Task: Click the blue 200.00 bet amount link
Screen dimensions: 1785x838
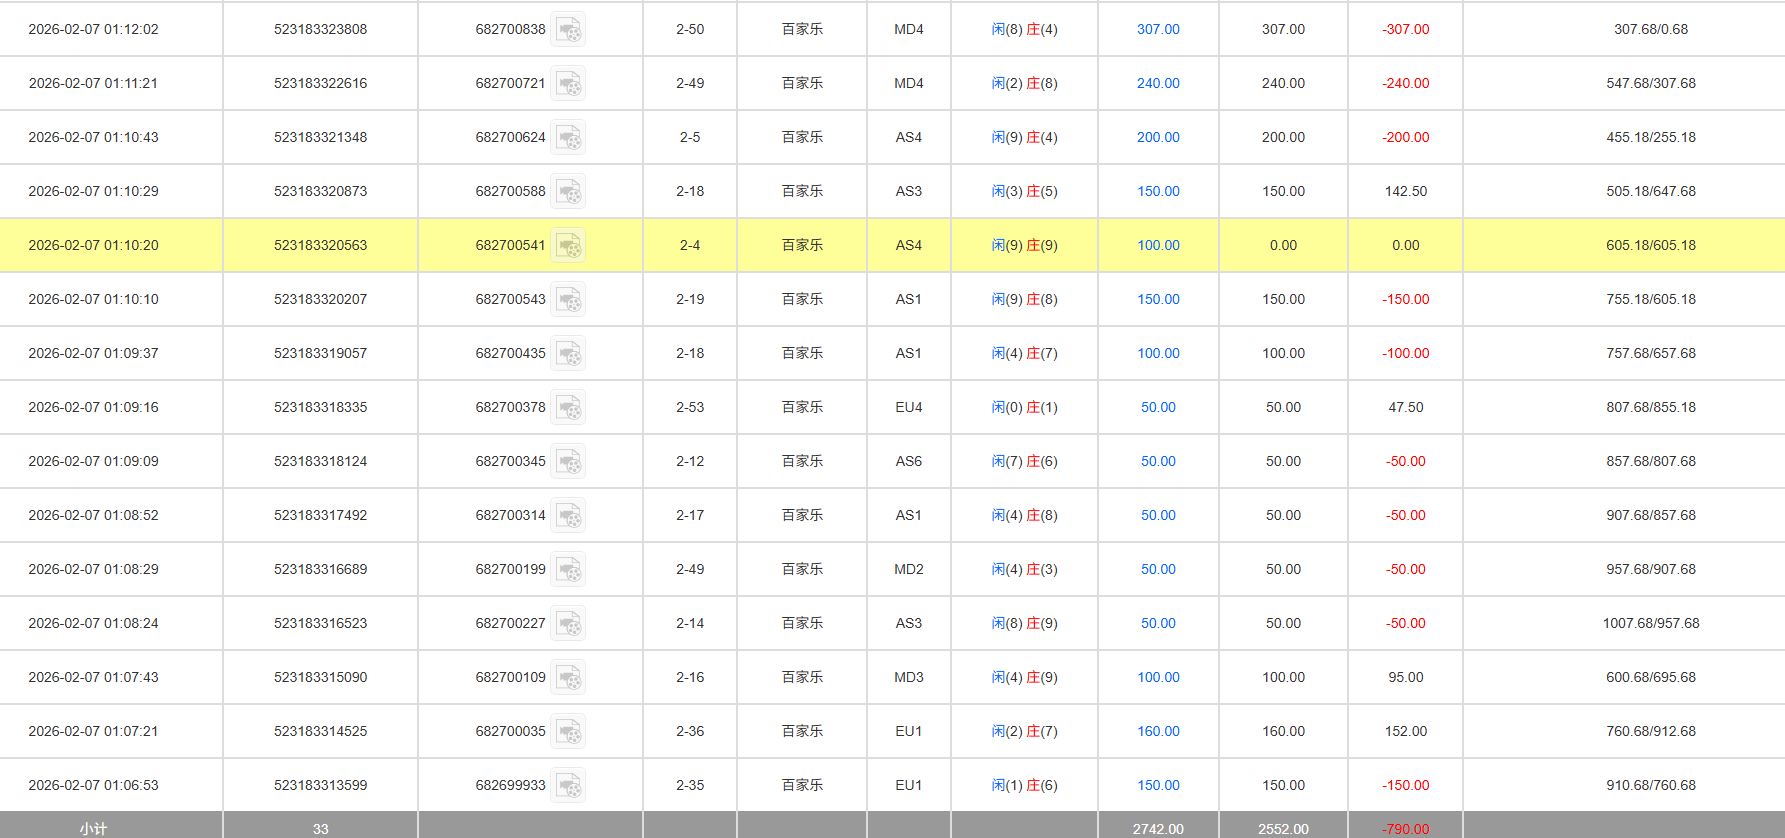Action: (1158, 138)
